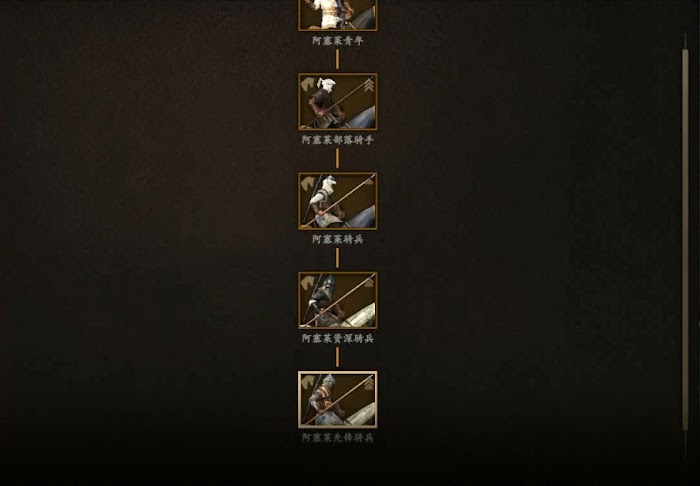Open the 阿塞莱青年 troop portrait
Image resolution: width=700 pixels, height=486 pixels.
pos(338,15)
